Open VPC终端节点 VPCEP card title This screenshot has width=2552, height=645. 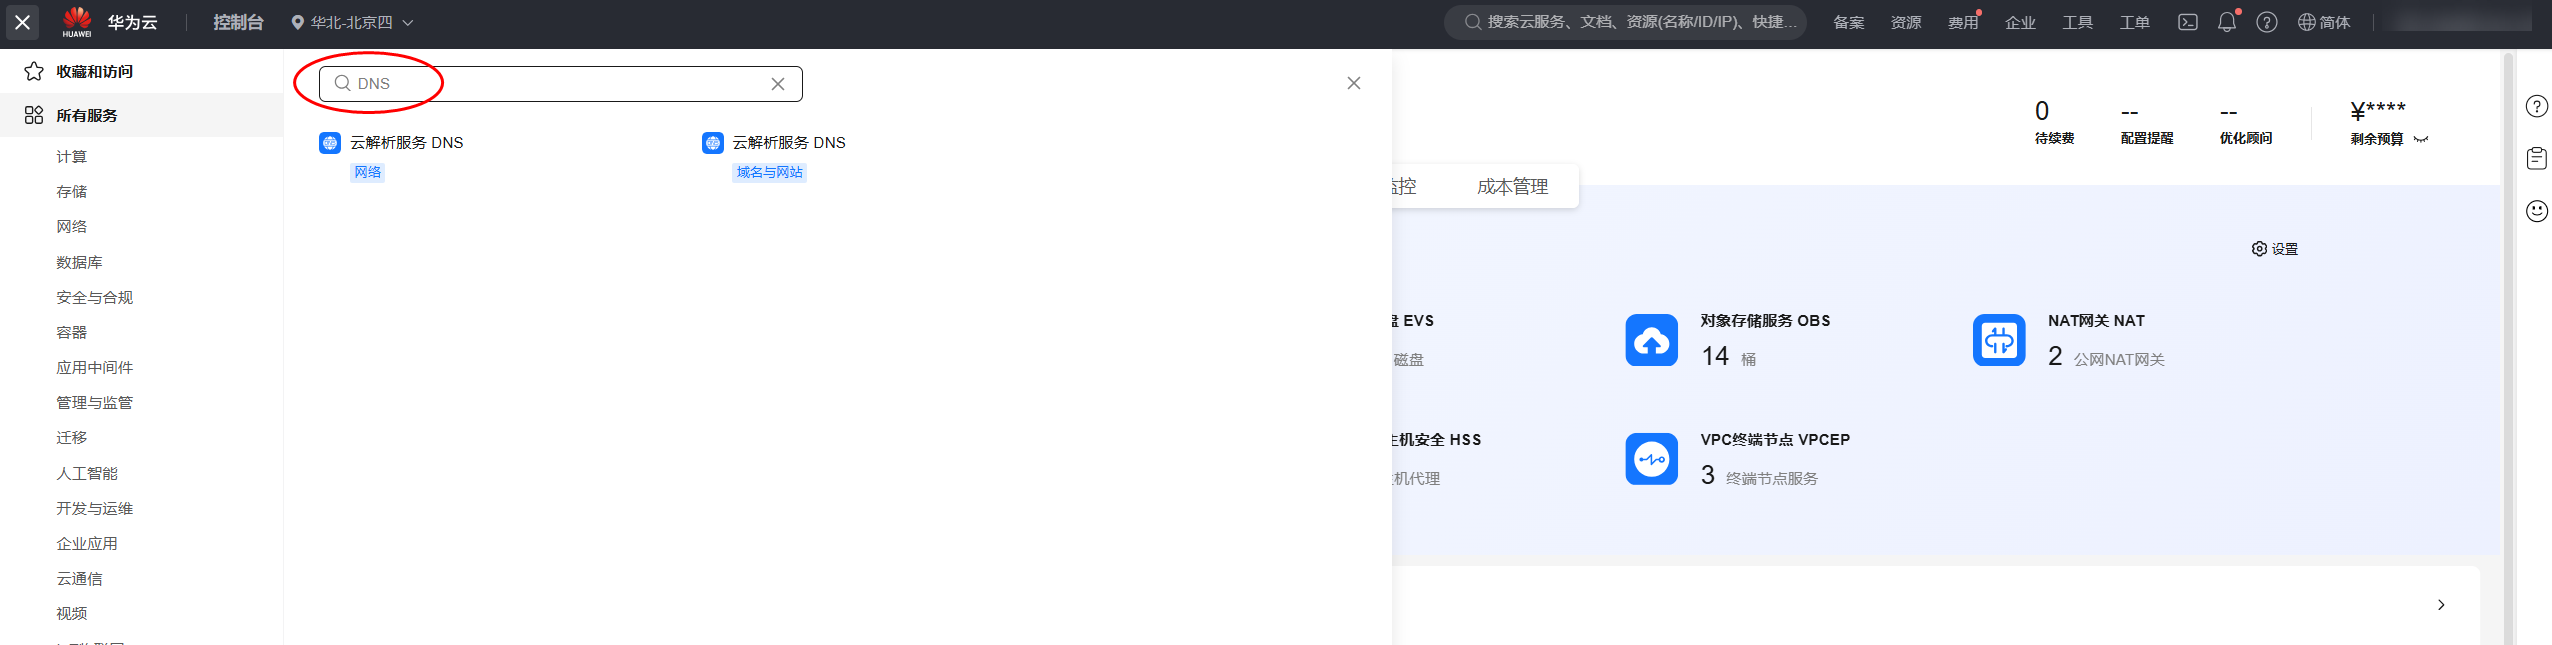point(1775,440)
